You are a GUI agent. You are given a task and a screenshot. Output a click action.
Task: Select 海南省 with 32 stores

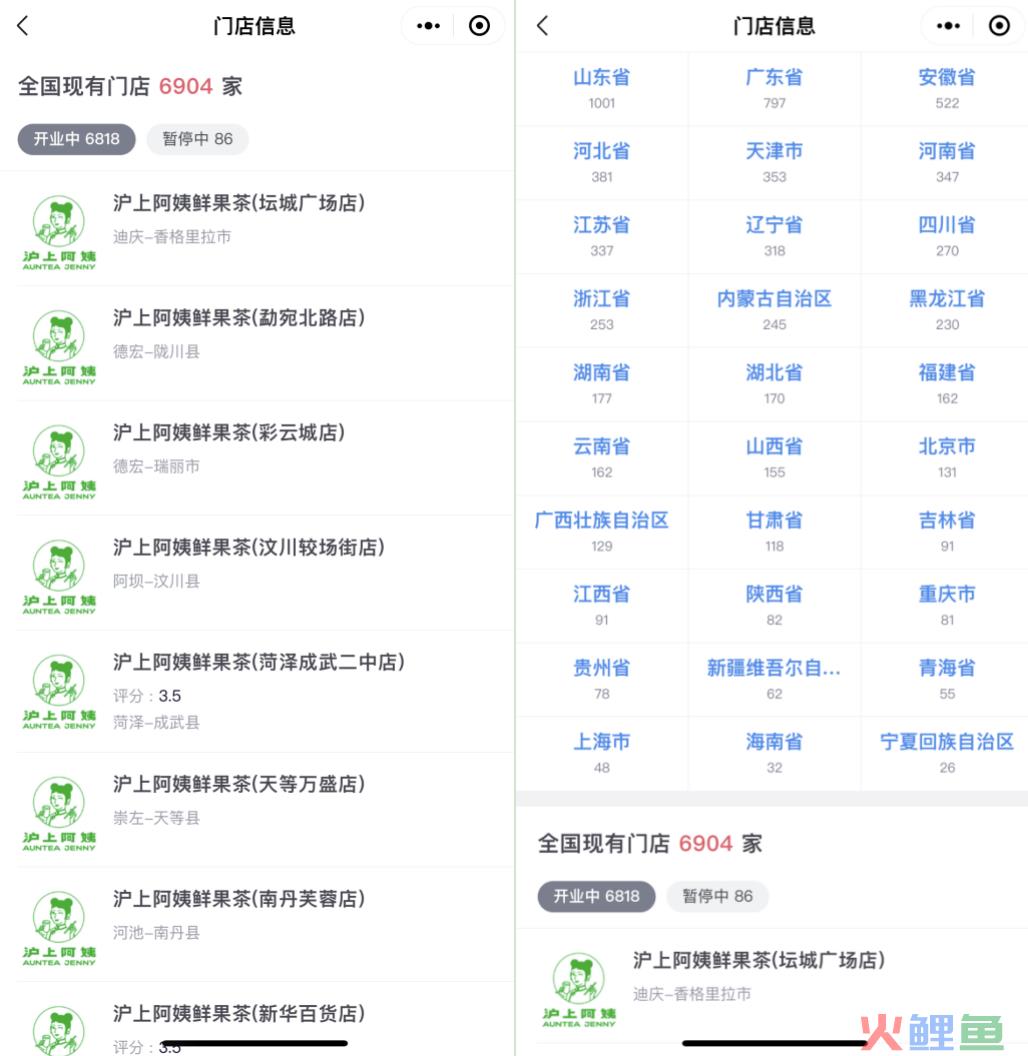pyautogui.click(x=775, y=754)
